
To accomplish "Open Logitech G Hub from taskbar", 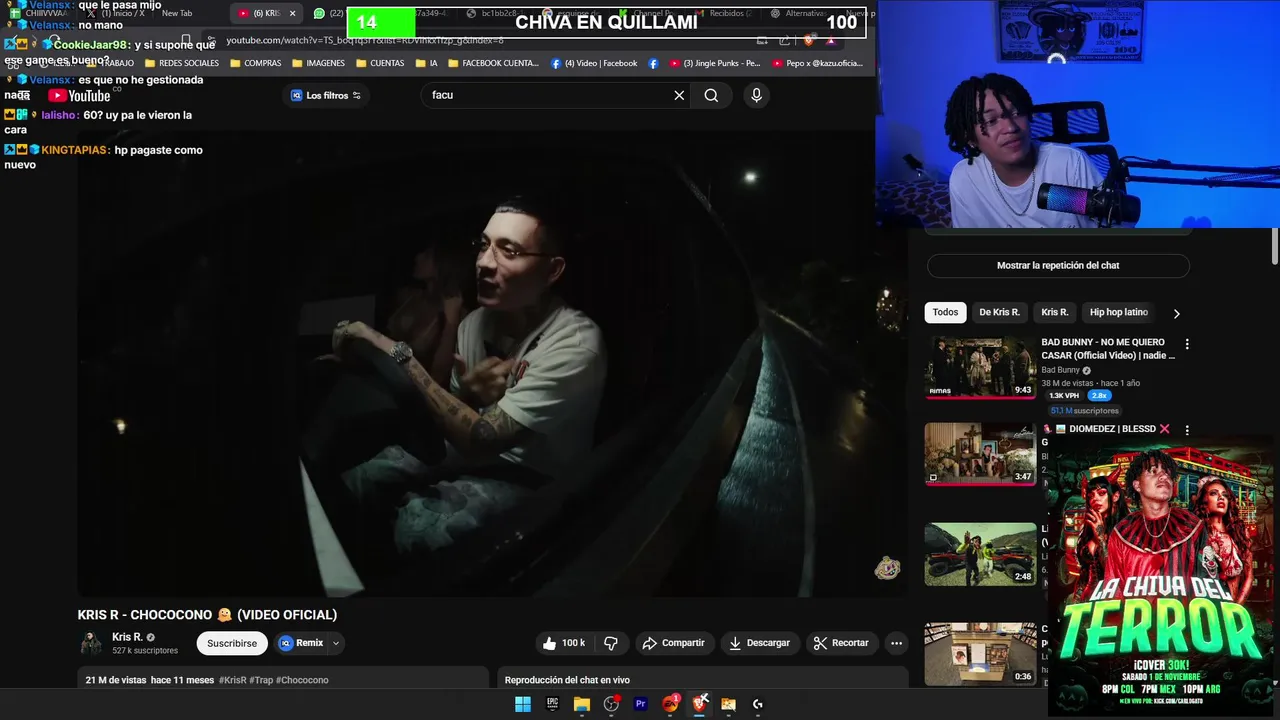I will (758, 704).
